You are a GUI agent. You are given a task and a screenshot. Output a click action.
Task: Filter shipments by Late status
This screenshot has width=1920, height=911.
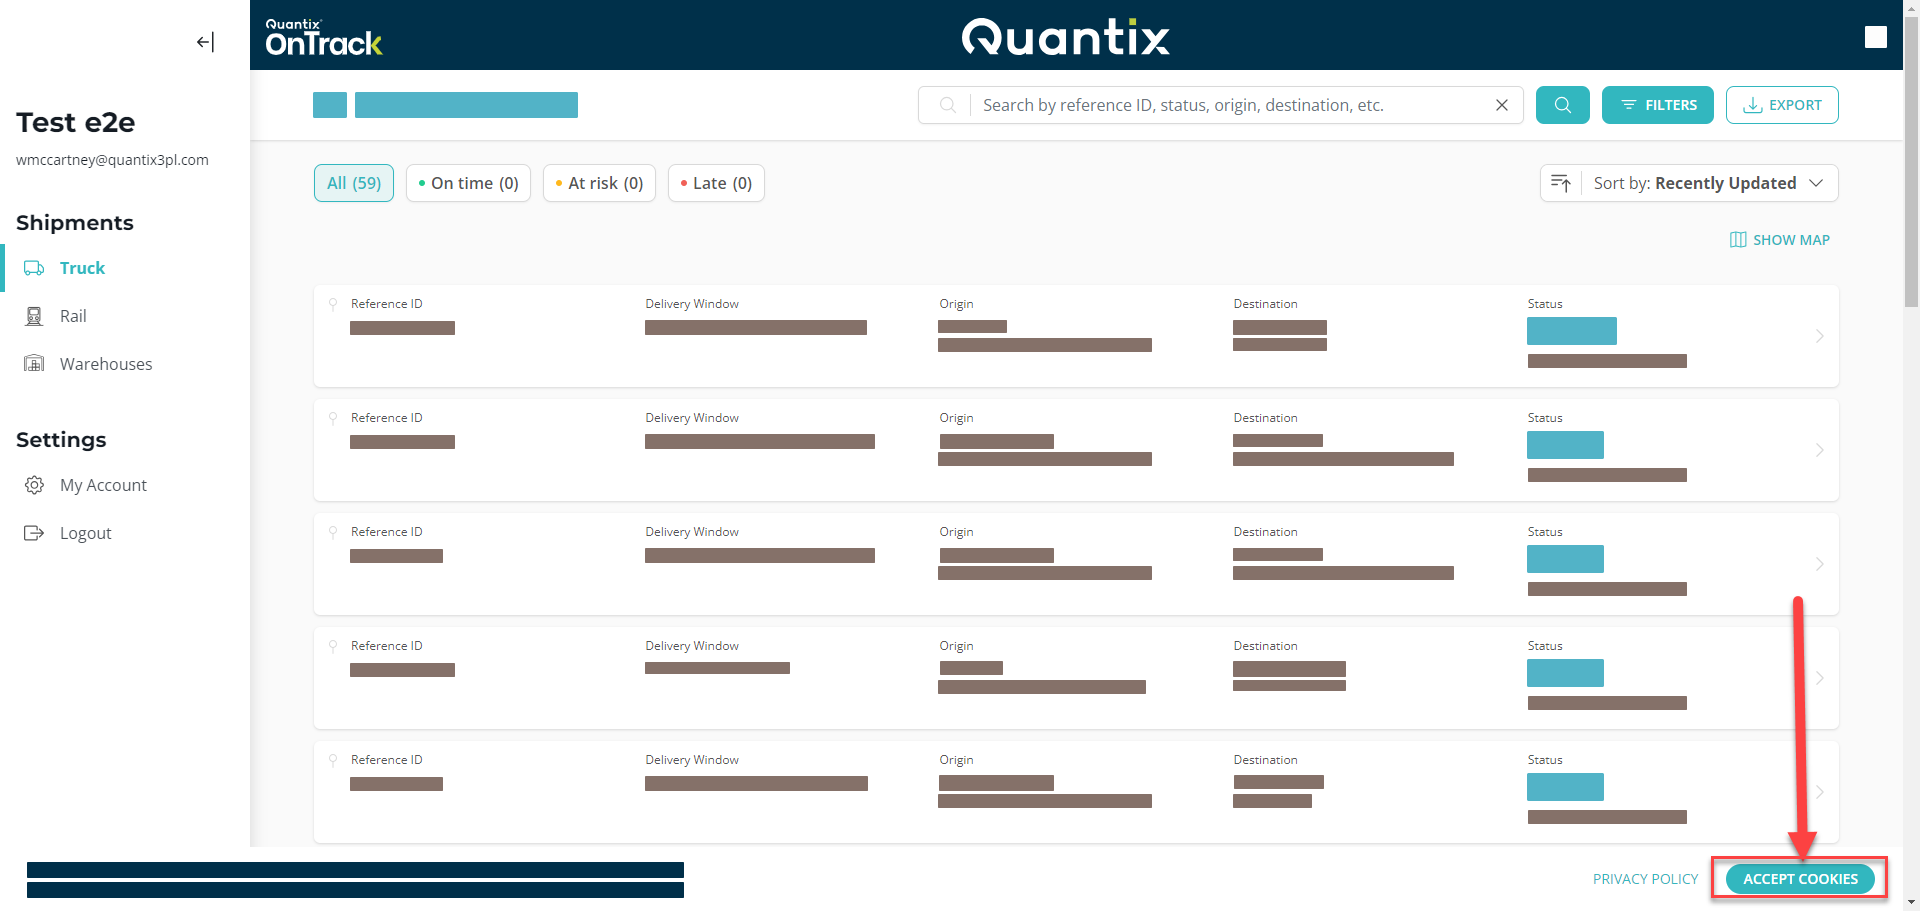click(716, 183)
